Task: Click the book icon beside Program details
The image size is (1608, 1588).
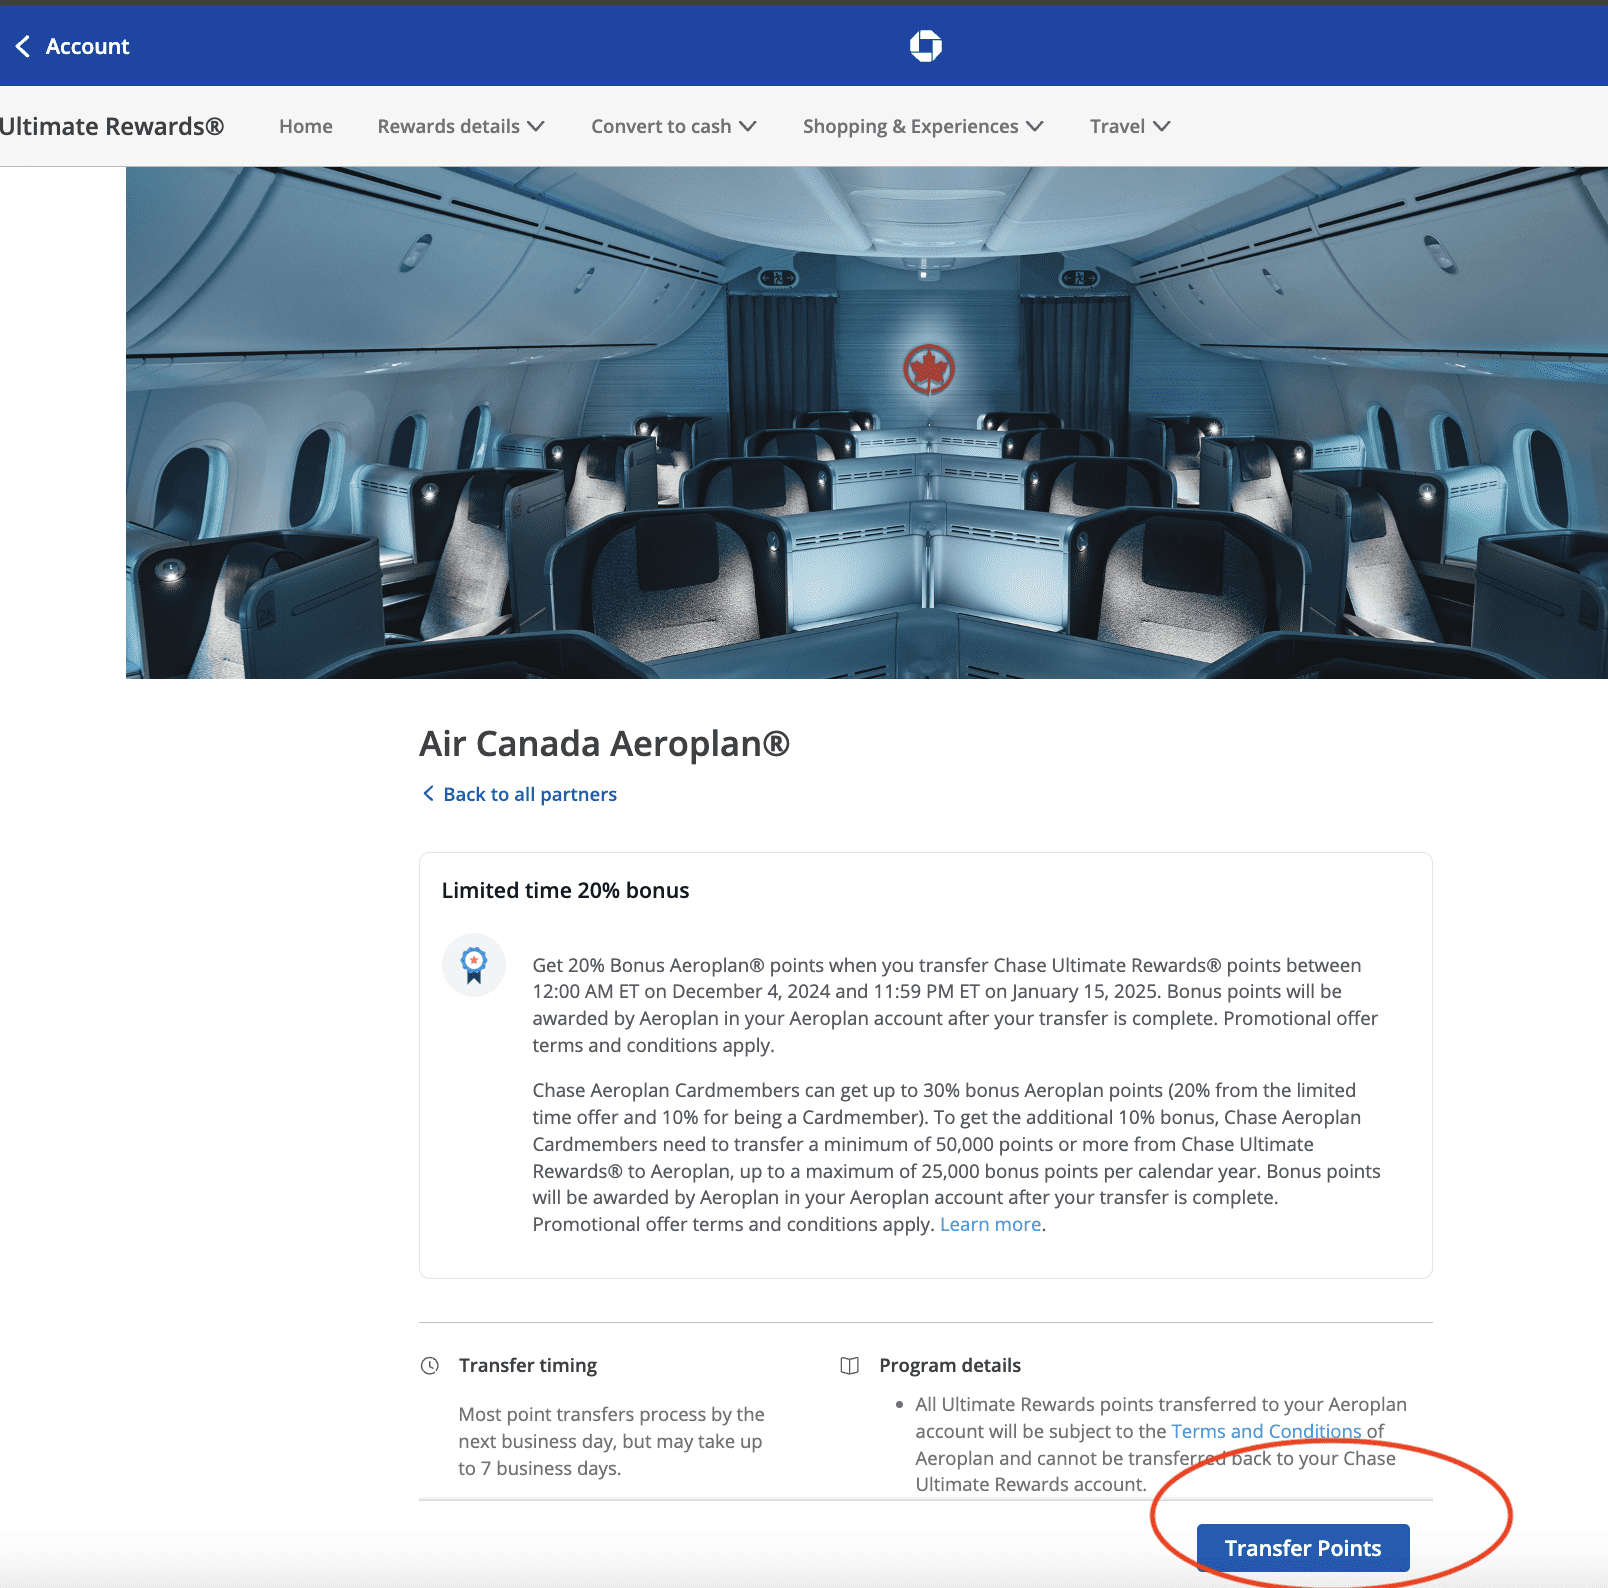Action: (x=850, y=1366)
